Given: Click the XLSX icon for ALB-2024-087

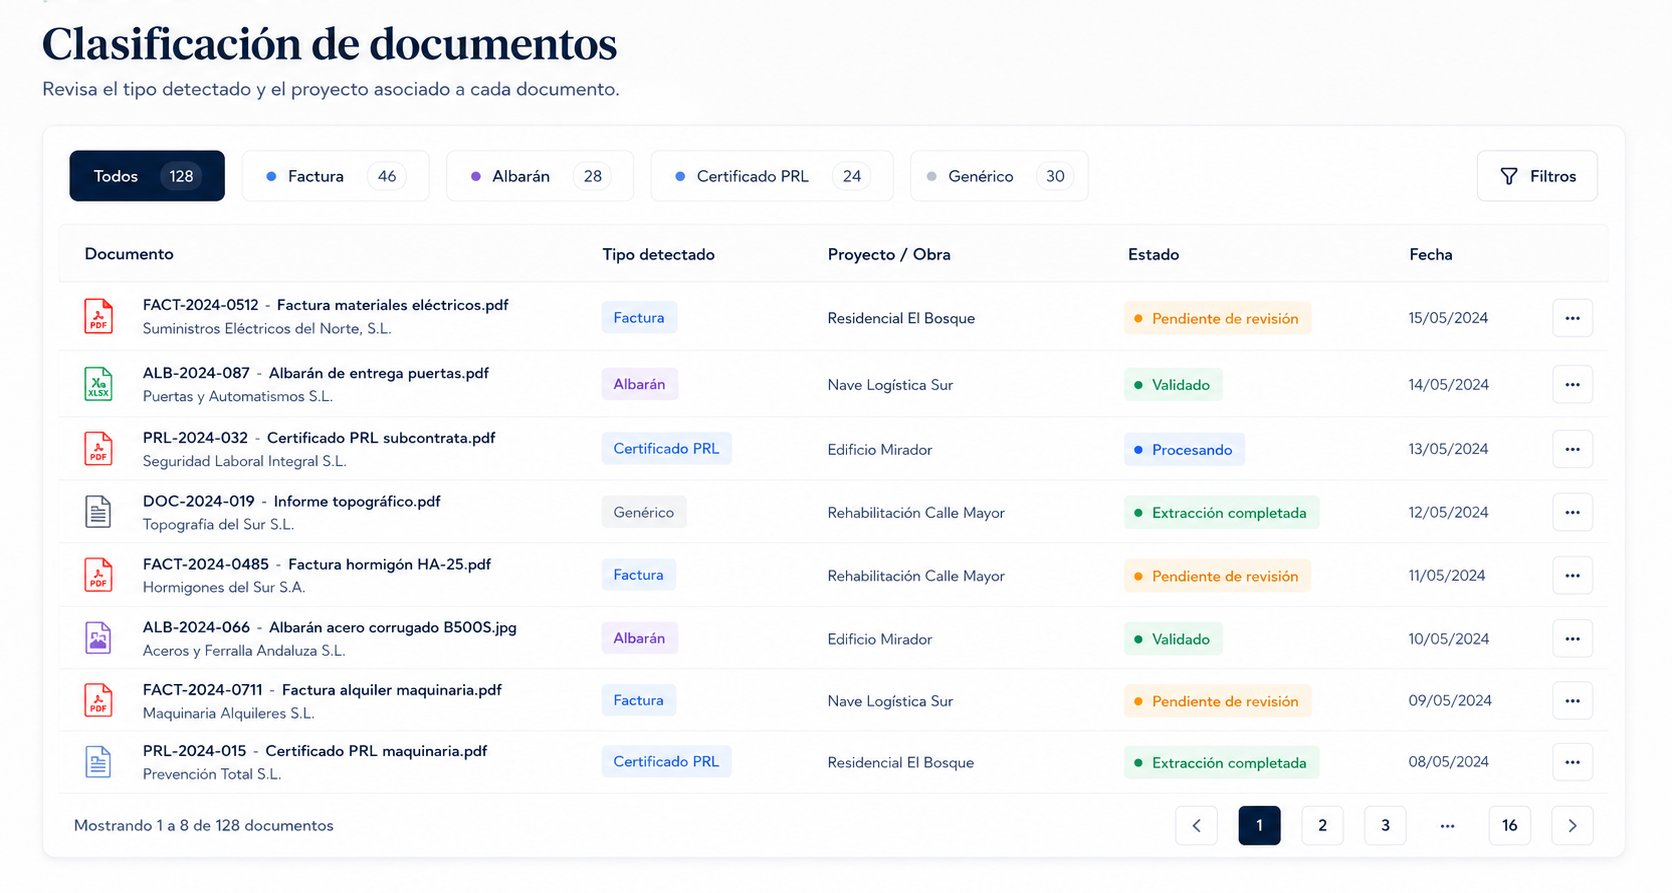Looking at the screenshot, I should (x=98, y=384).
